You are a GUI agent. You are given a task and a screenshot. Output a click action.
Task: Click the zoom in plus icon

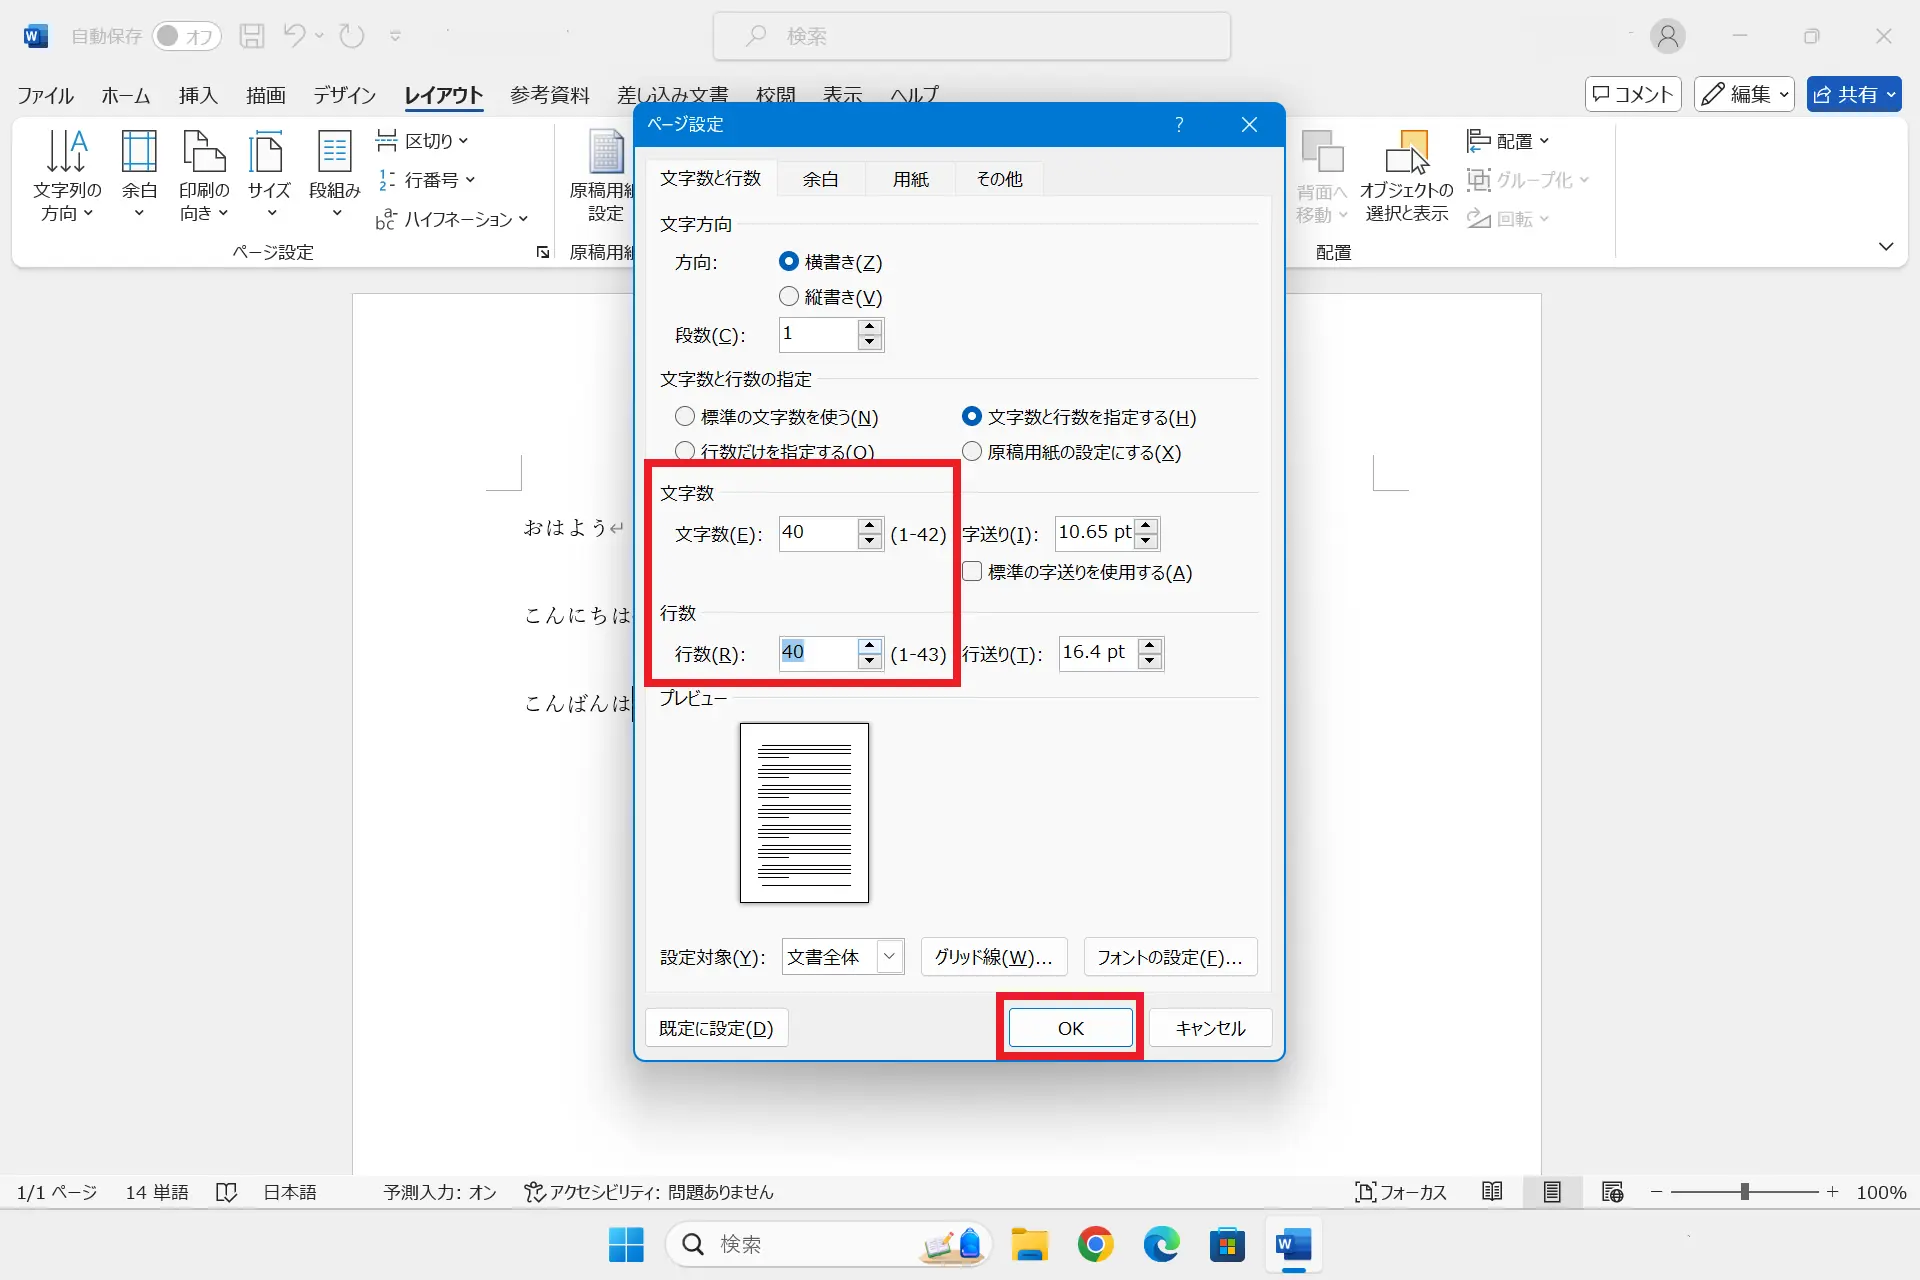pyautogui.click(x=1832, y=1192)
